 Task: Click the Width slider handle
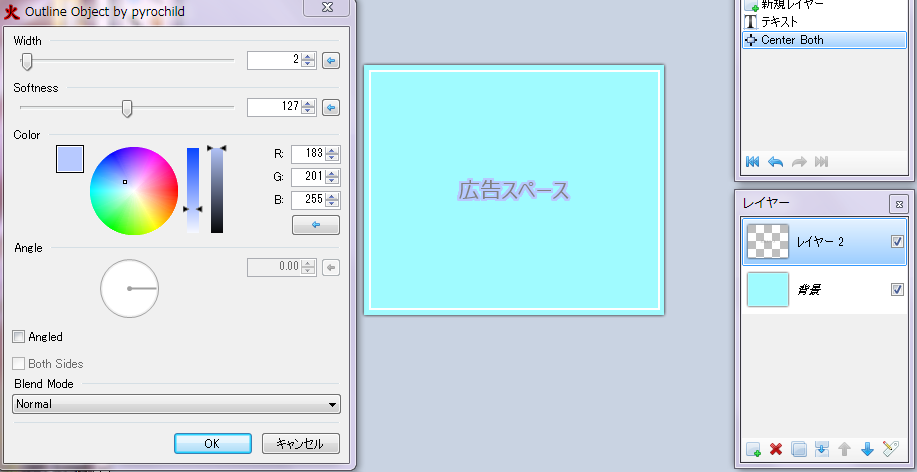point(26,60)
